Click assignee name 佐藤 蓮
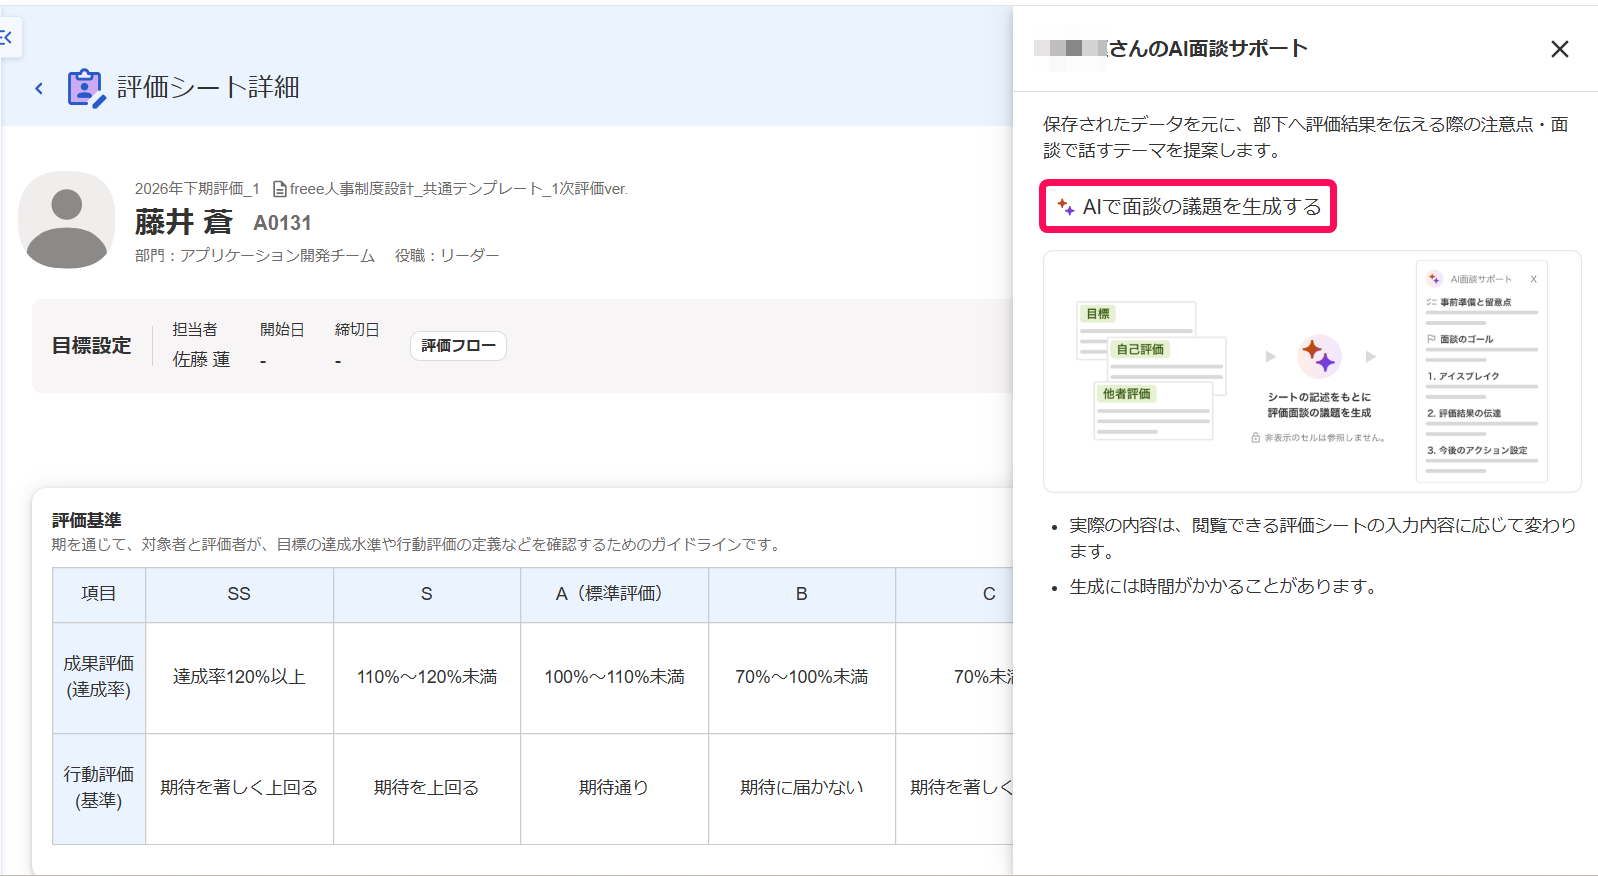 click(x=201, y=360)
